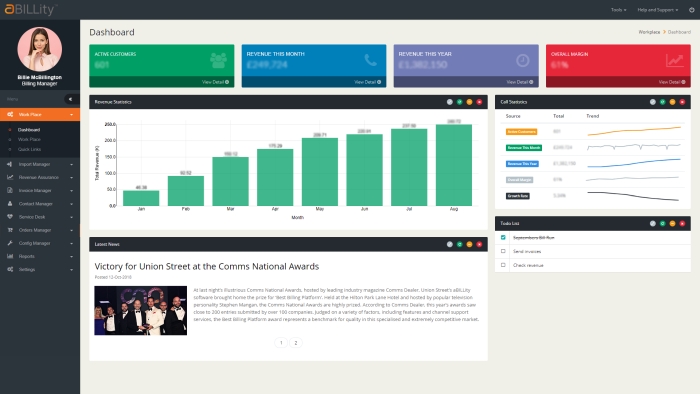
Task: Go to news page 1
Action: 281,343
